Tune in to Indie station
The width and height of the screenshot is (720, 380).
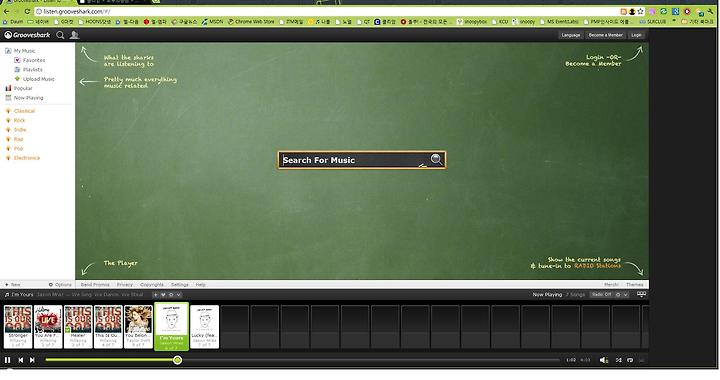16,130
